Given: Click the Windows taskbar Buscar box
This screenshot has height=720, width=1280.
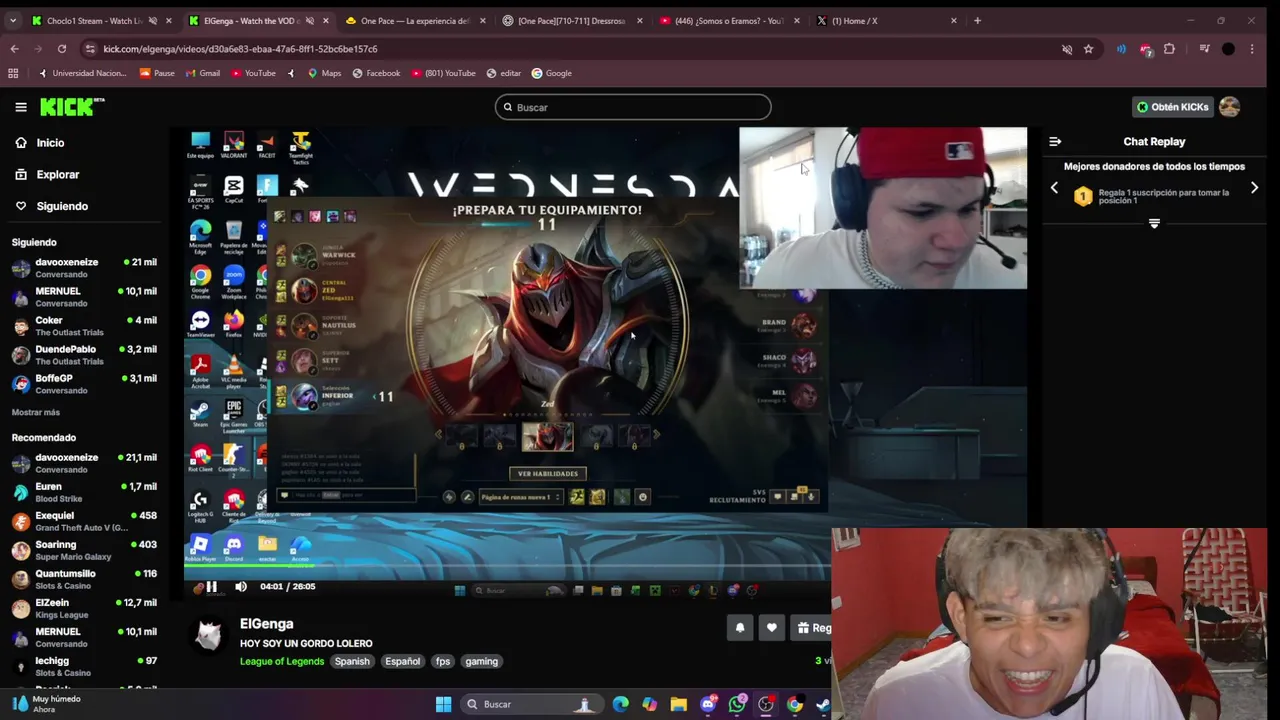Looking at the screenshot, I should coord(533,704).
